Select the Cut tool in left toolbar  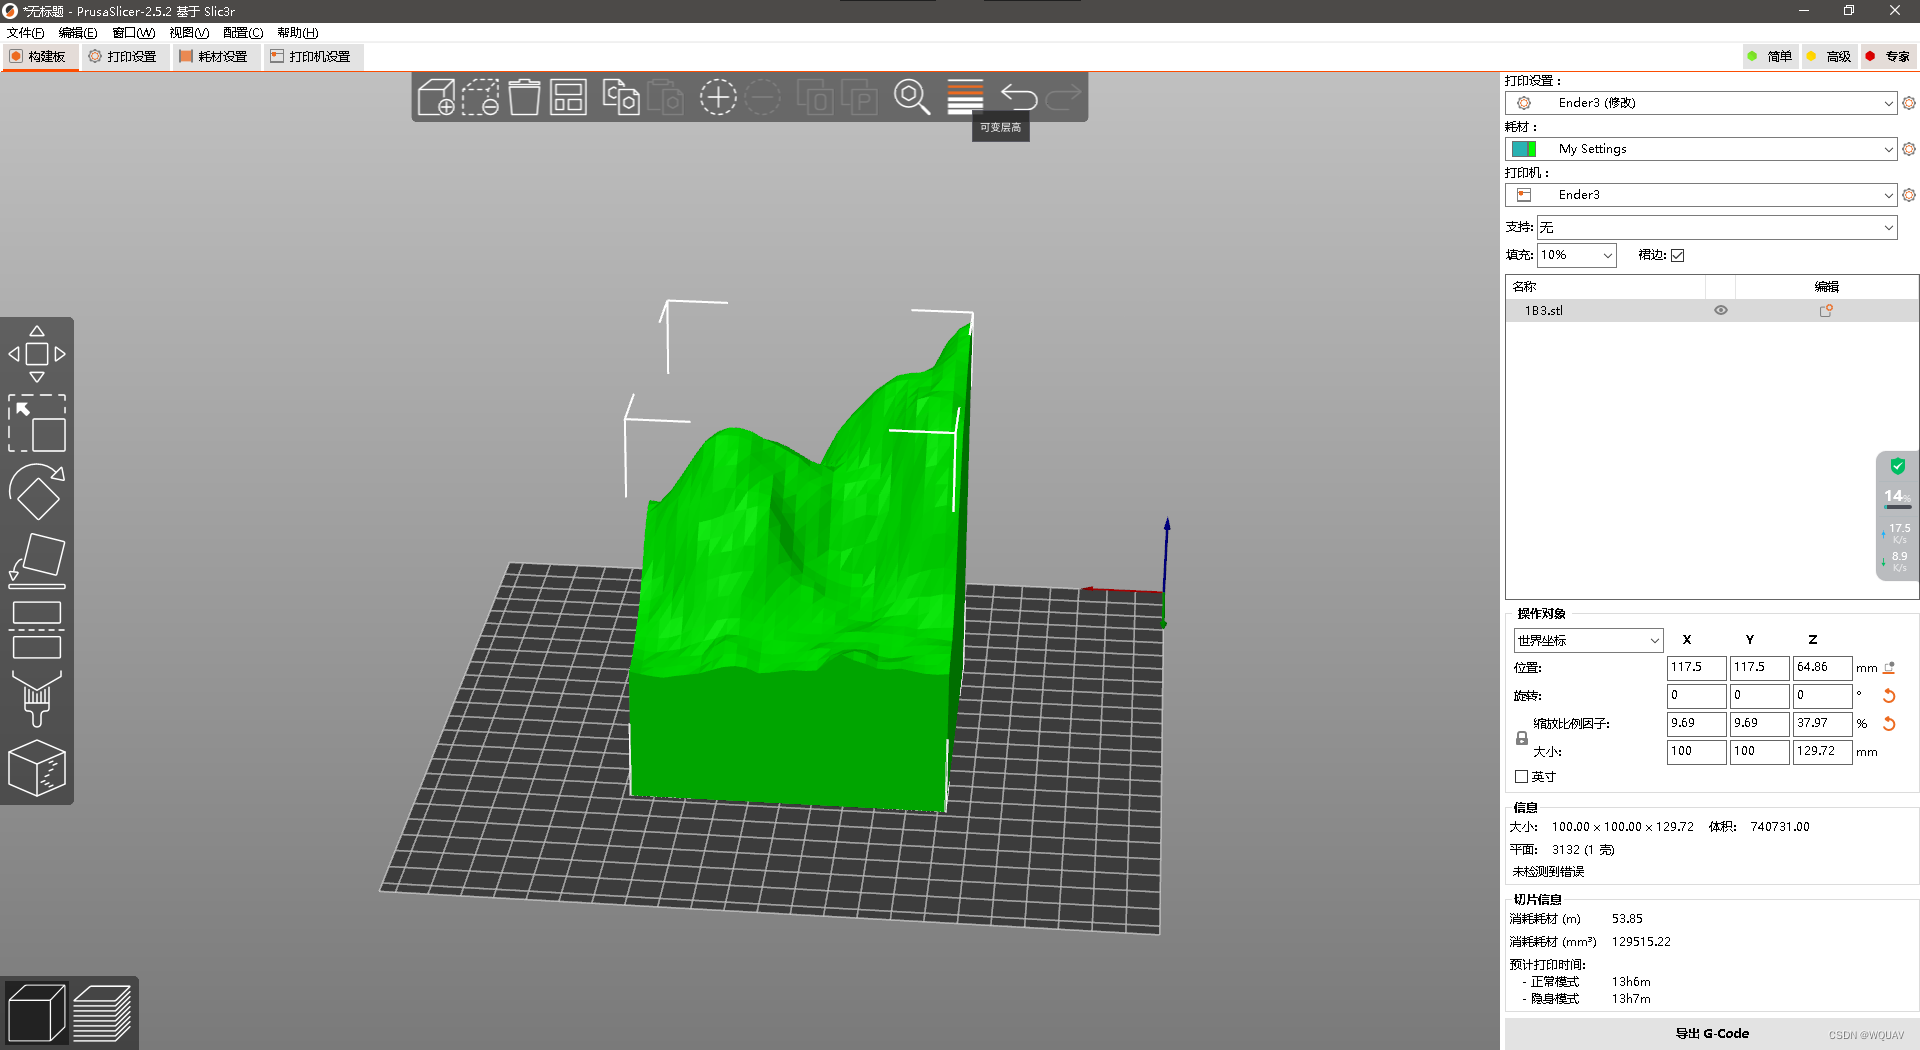pyautogui.click(x=37, y=630)
